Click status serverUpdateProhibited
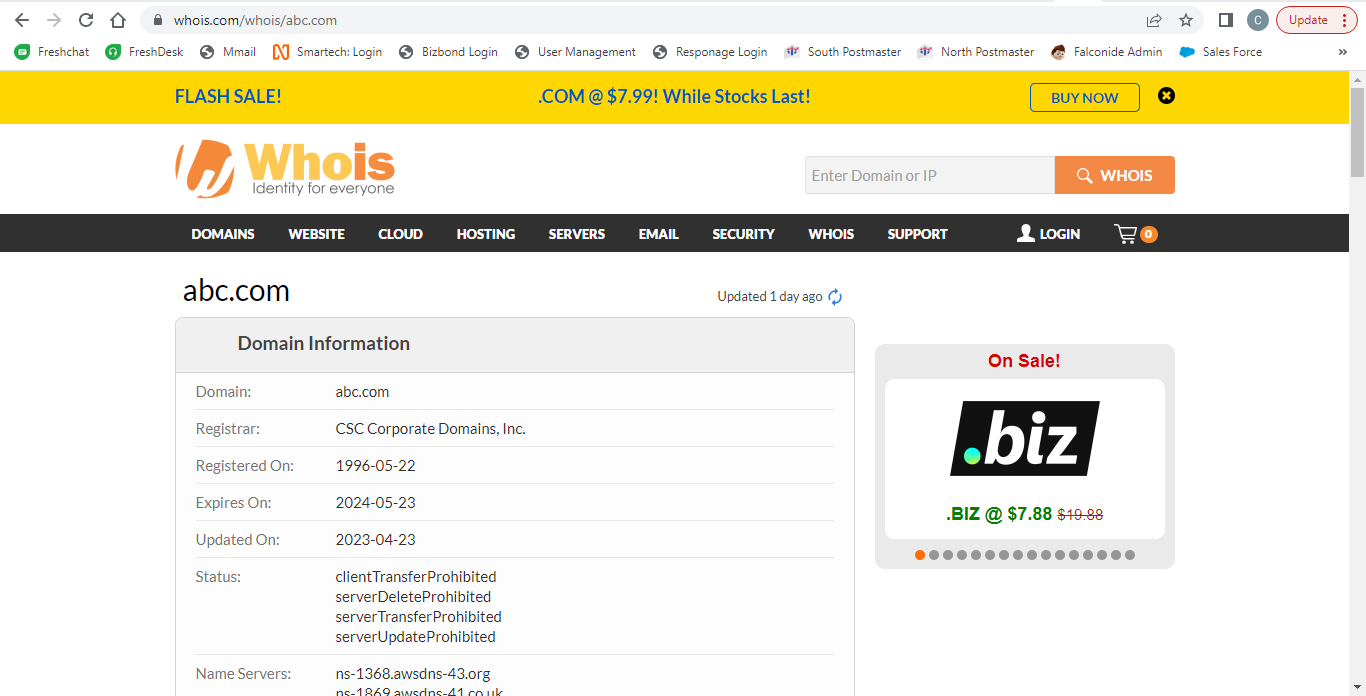 pos(416,637)
